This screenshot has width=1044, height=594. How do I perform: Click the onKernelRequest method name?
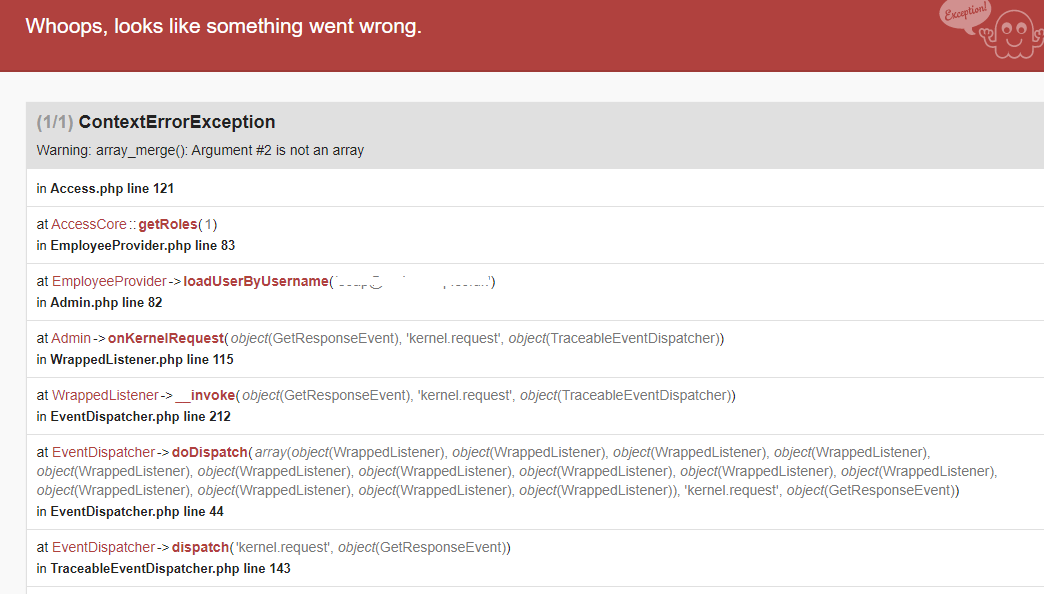click(165, 338)
